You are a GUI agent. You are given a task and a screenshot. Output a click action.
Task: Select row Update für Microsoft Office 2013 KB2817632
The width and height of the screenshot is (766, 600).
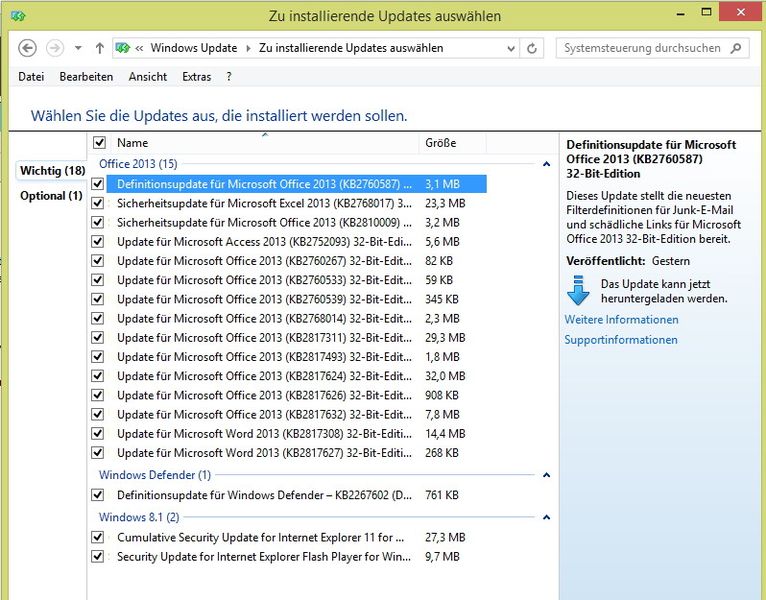click(297, 414)
